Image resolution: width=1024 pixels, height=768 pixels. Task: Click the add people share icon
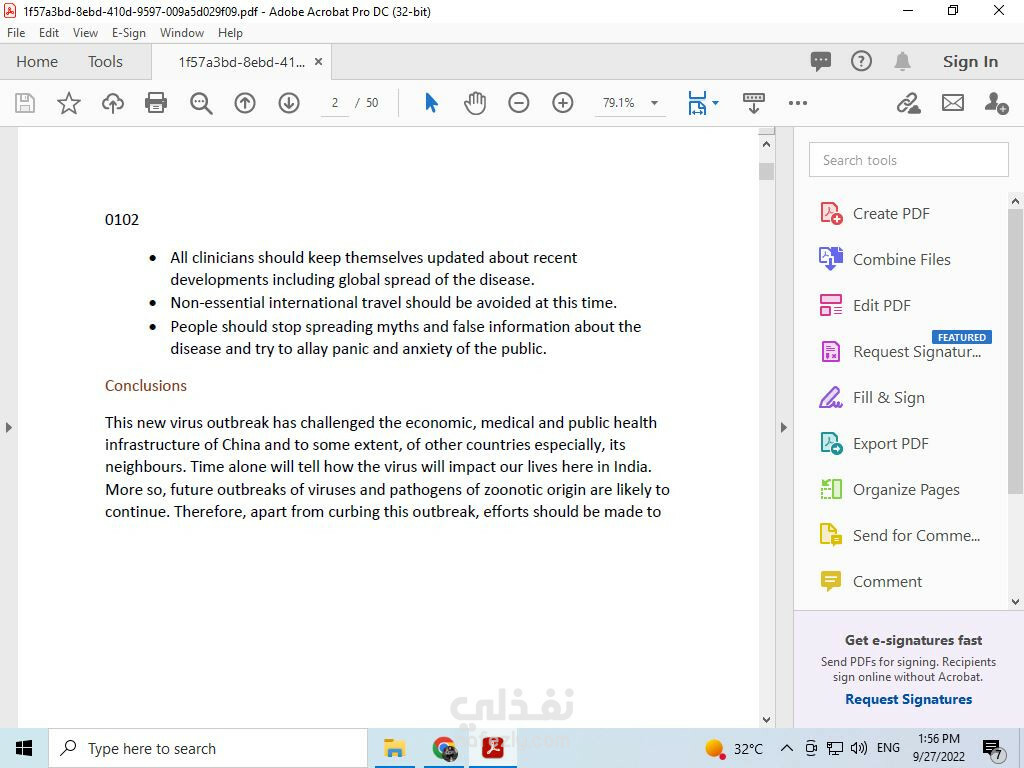coord(997,103)
